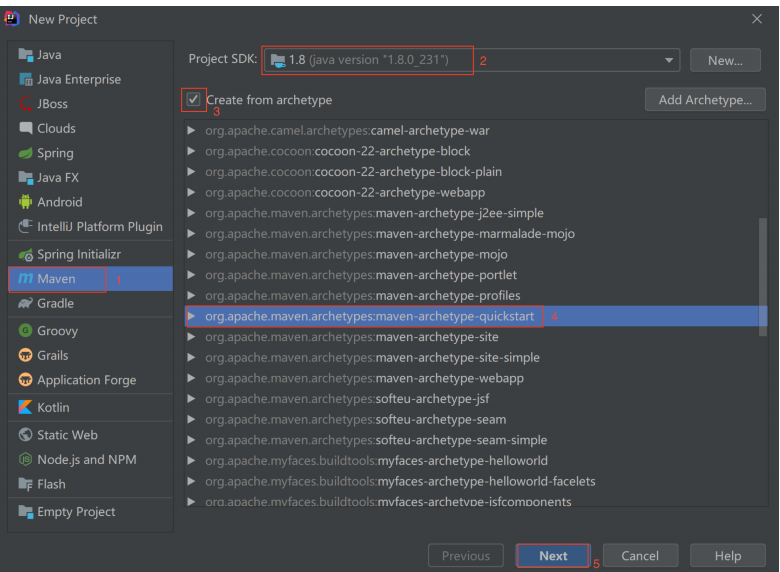780x572 pixels.
Task: Click the Java project type icon
Action: click(25, 55)
